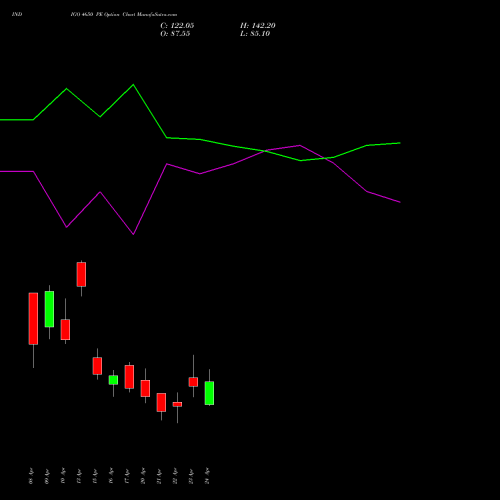The width and height of the screenshot is (500, 500).
Task: Click the 'IND' symbol text in the title
Action: click(x=17, y=15)
